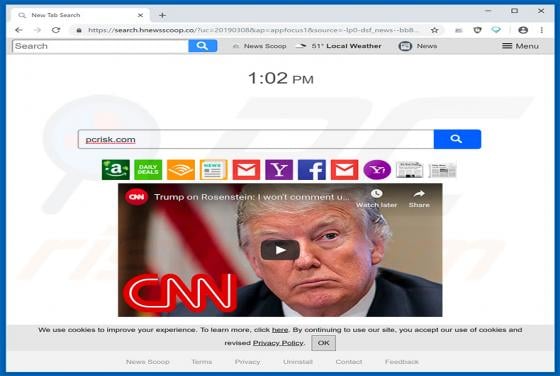Maximize the browser window
The image size is (560, 376).
(x=514, y=11)
